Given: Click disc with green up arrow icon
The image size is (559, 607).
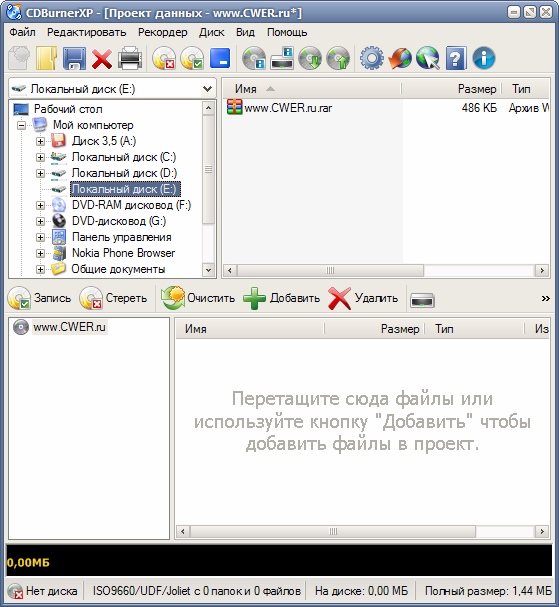Looking at the screenshot, I should 338,58.
